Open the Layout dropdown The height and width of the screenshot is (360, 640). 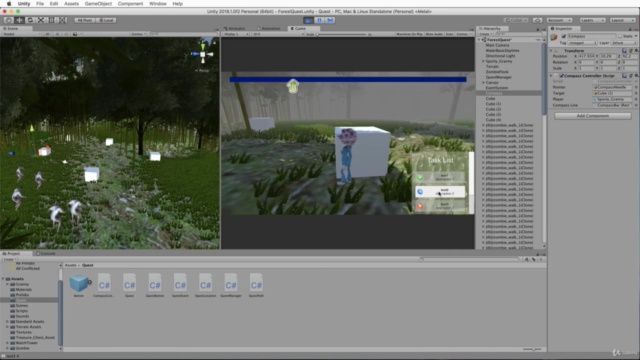click(x=622, y=20)
